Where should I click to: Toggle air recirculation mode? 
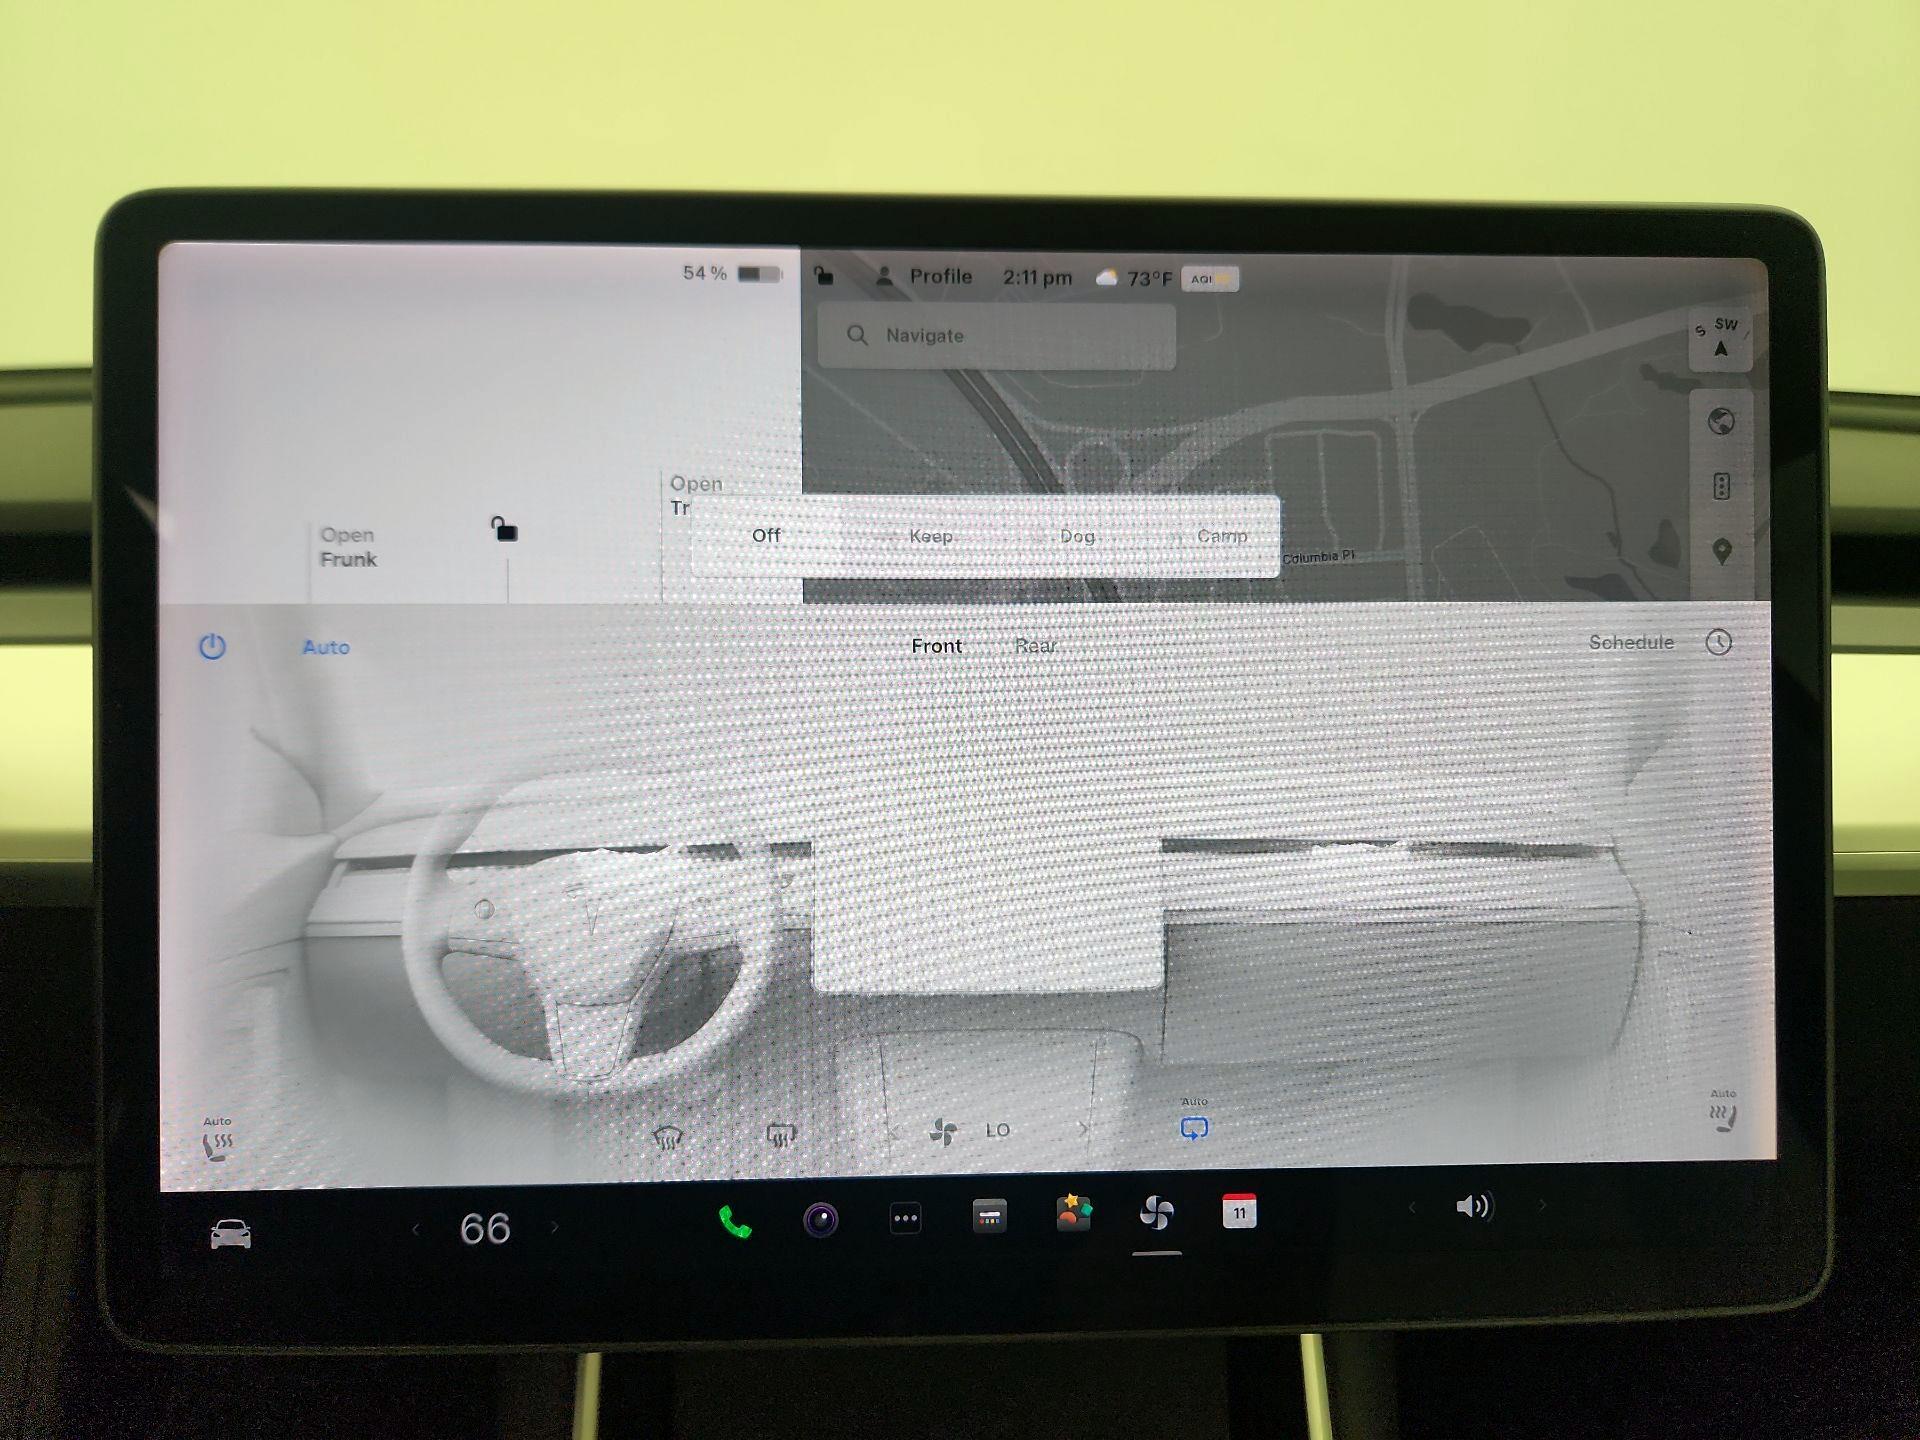tap(1194, 1127)
